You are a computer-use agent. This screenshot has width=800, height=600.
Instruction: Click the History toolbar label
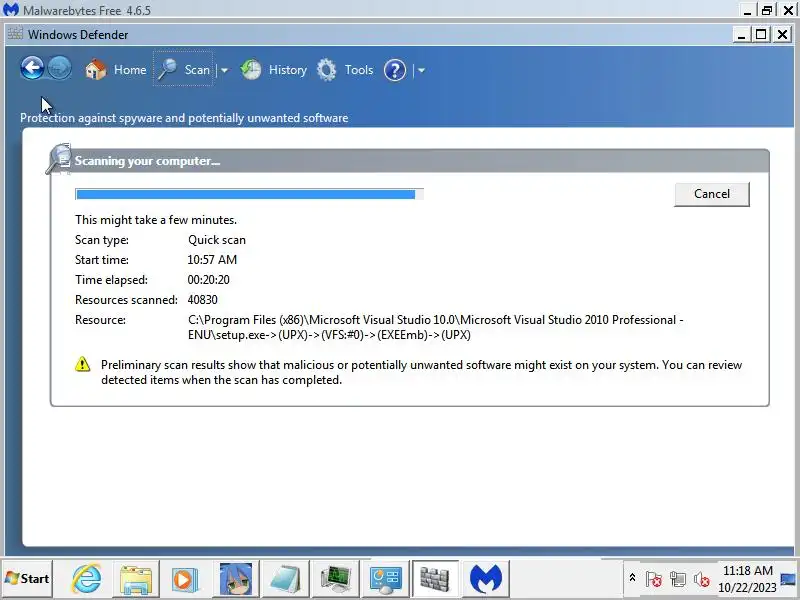click(x=288, y=69)
